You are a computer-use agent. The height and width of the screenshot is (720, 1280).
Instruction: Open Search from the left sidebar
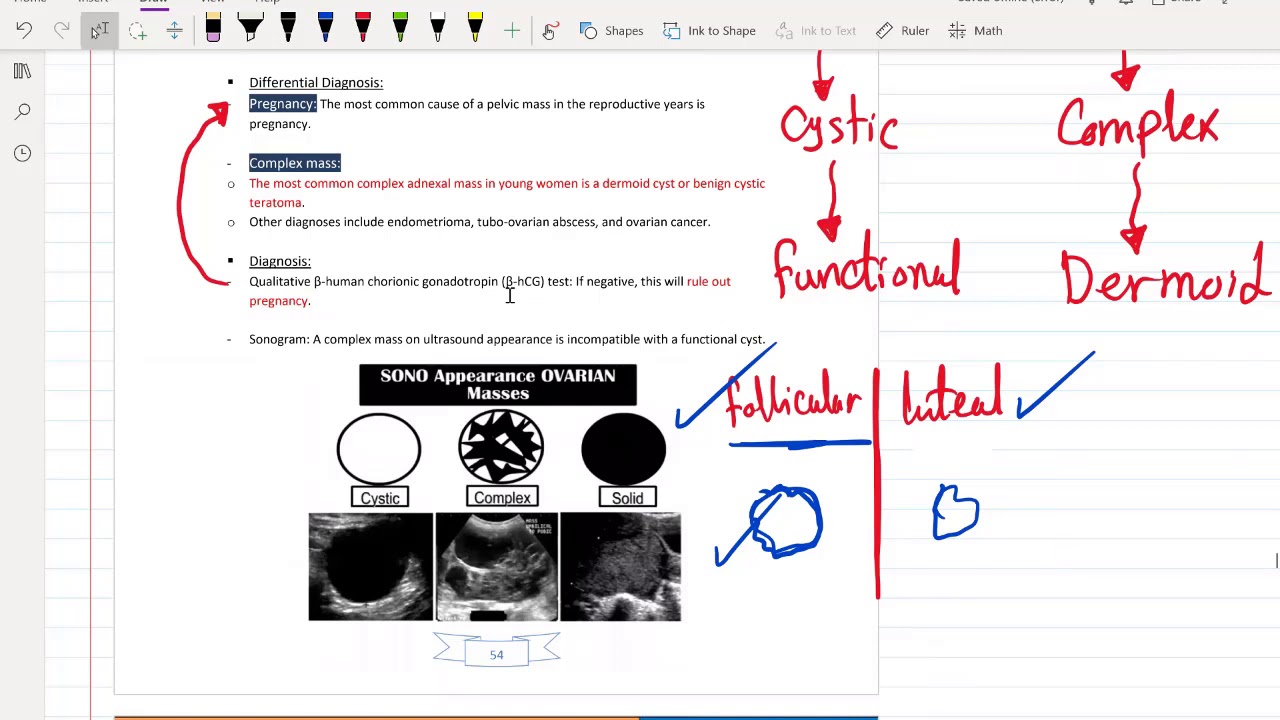tap(22, 112)
